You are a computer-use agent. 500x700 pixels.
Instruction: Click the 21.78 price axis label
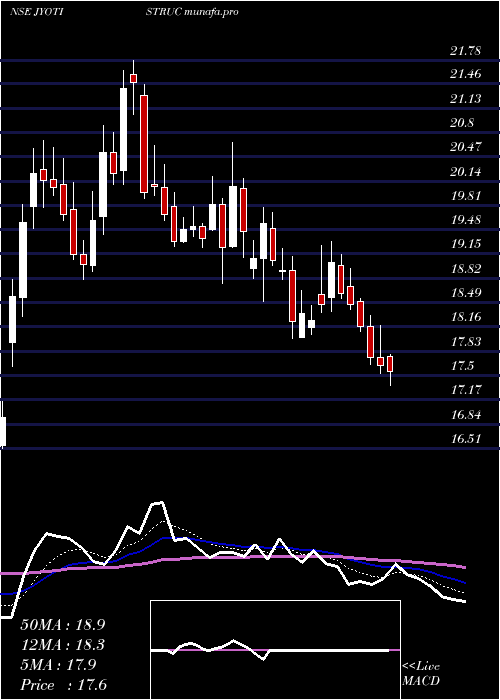(x=466, y=51)
